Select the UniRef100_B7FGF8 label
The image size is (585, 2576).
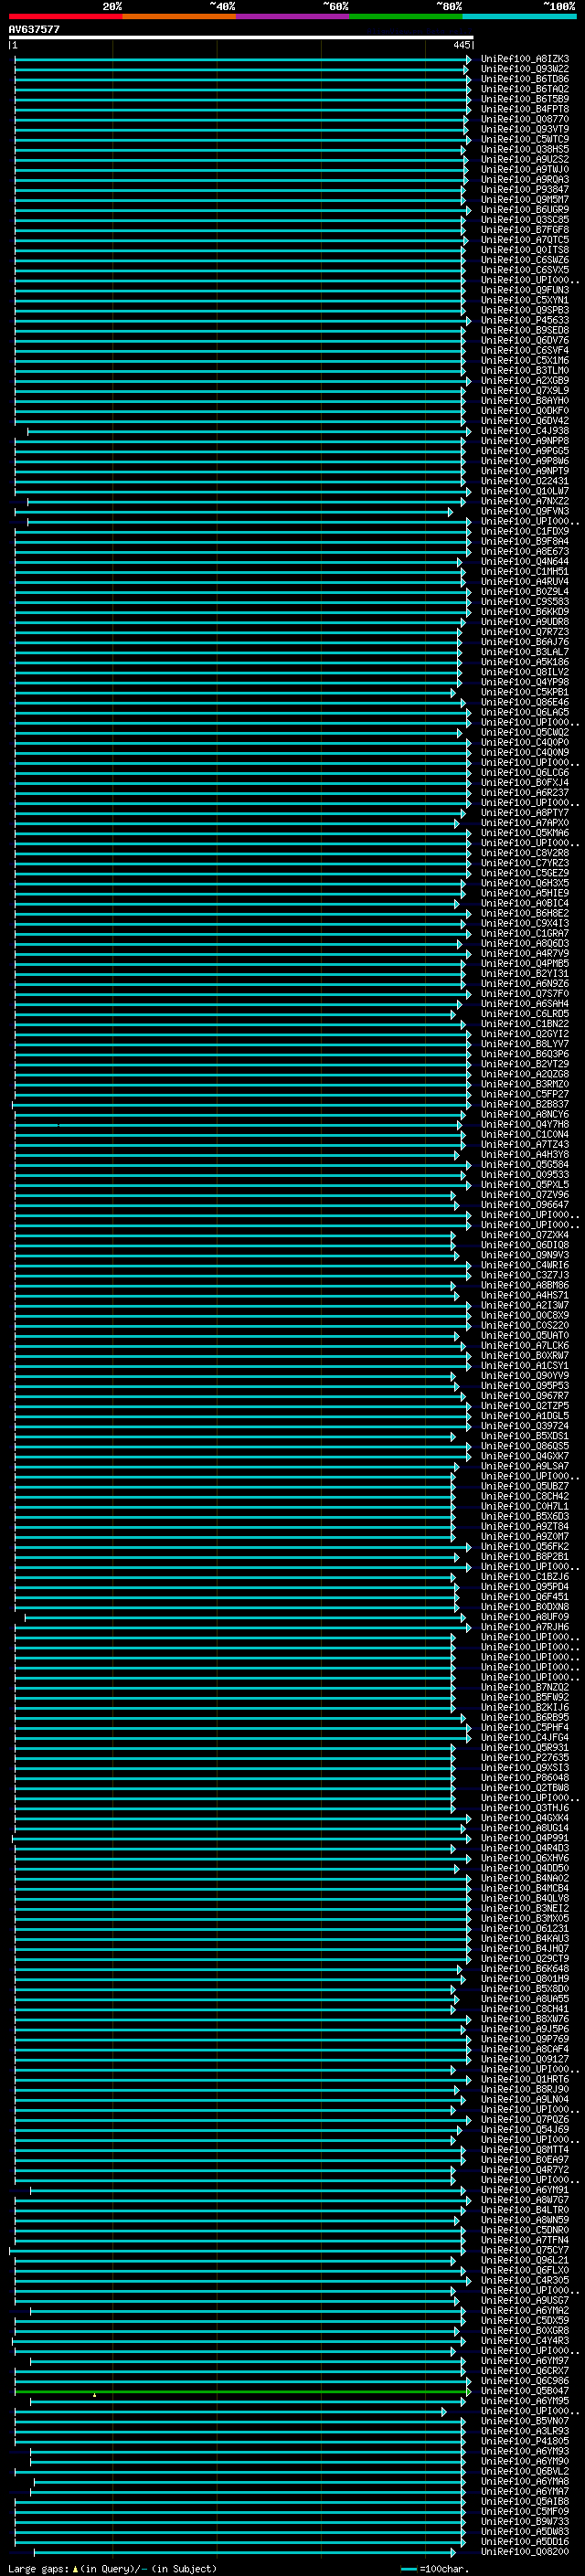point(525,230)
